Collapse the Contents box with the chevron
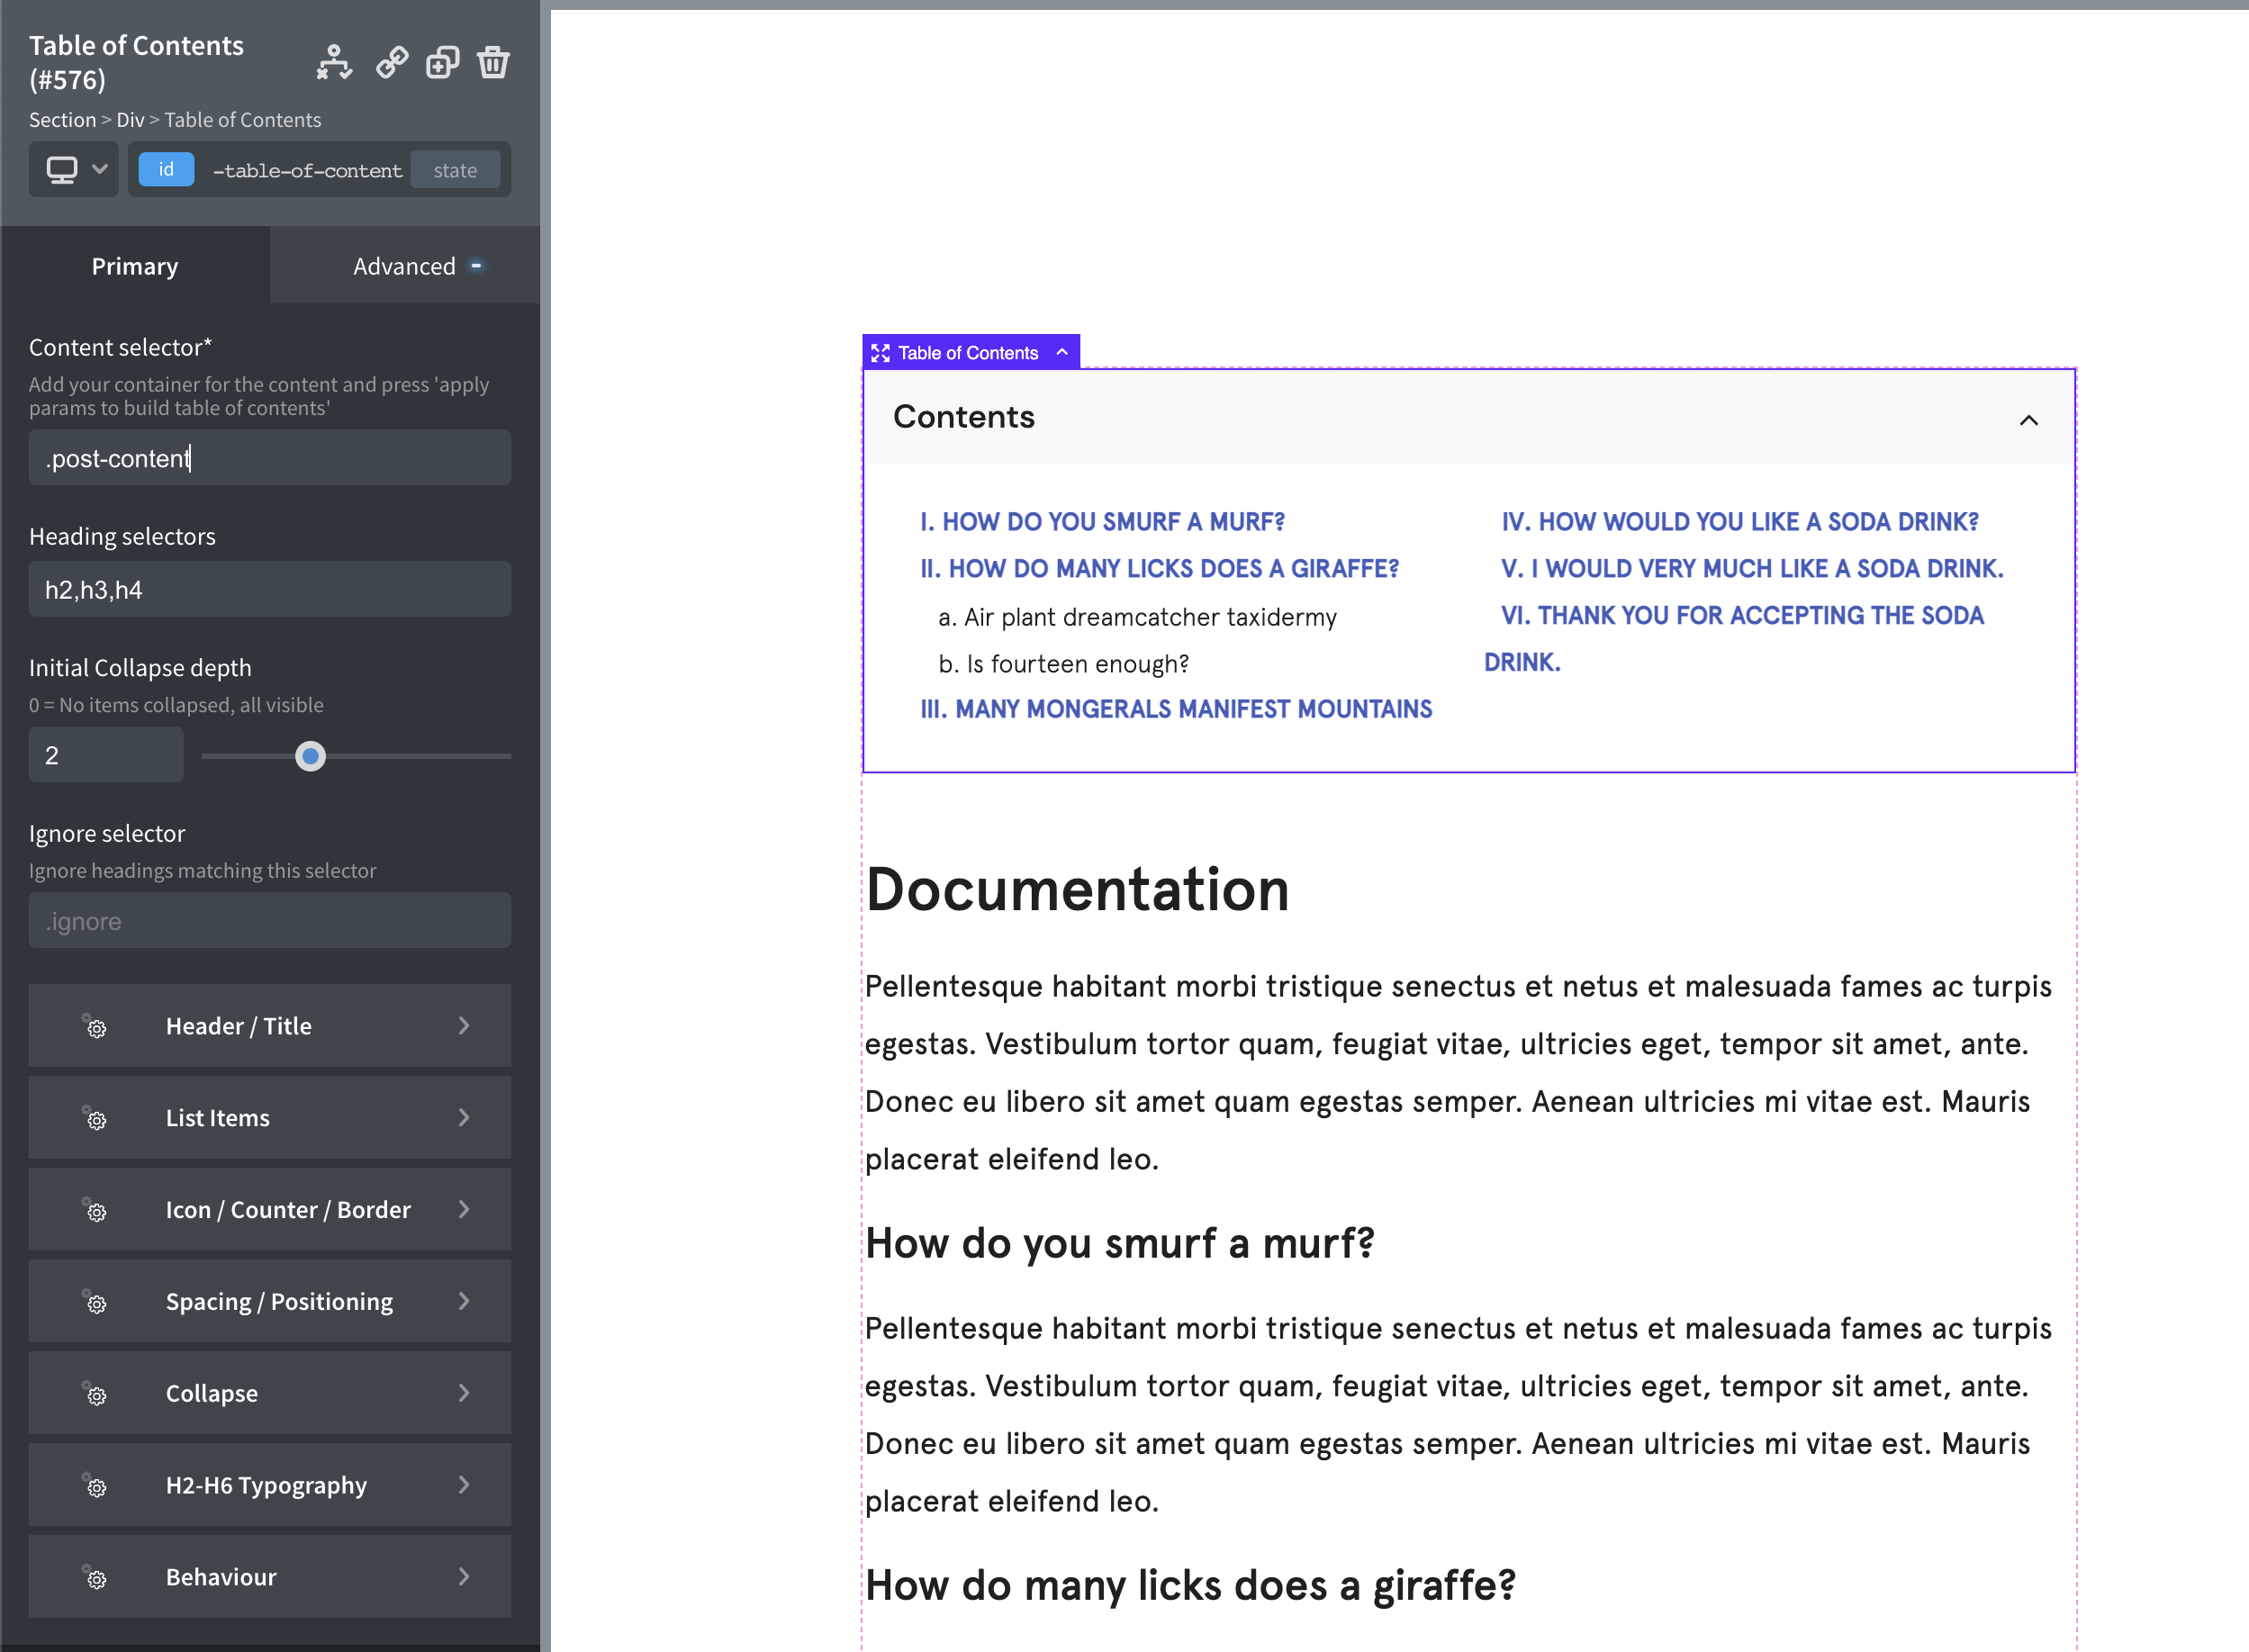The height and width of the screenshot is (1652, 2249). pyautogui.click(x=2028, y=420)
